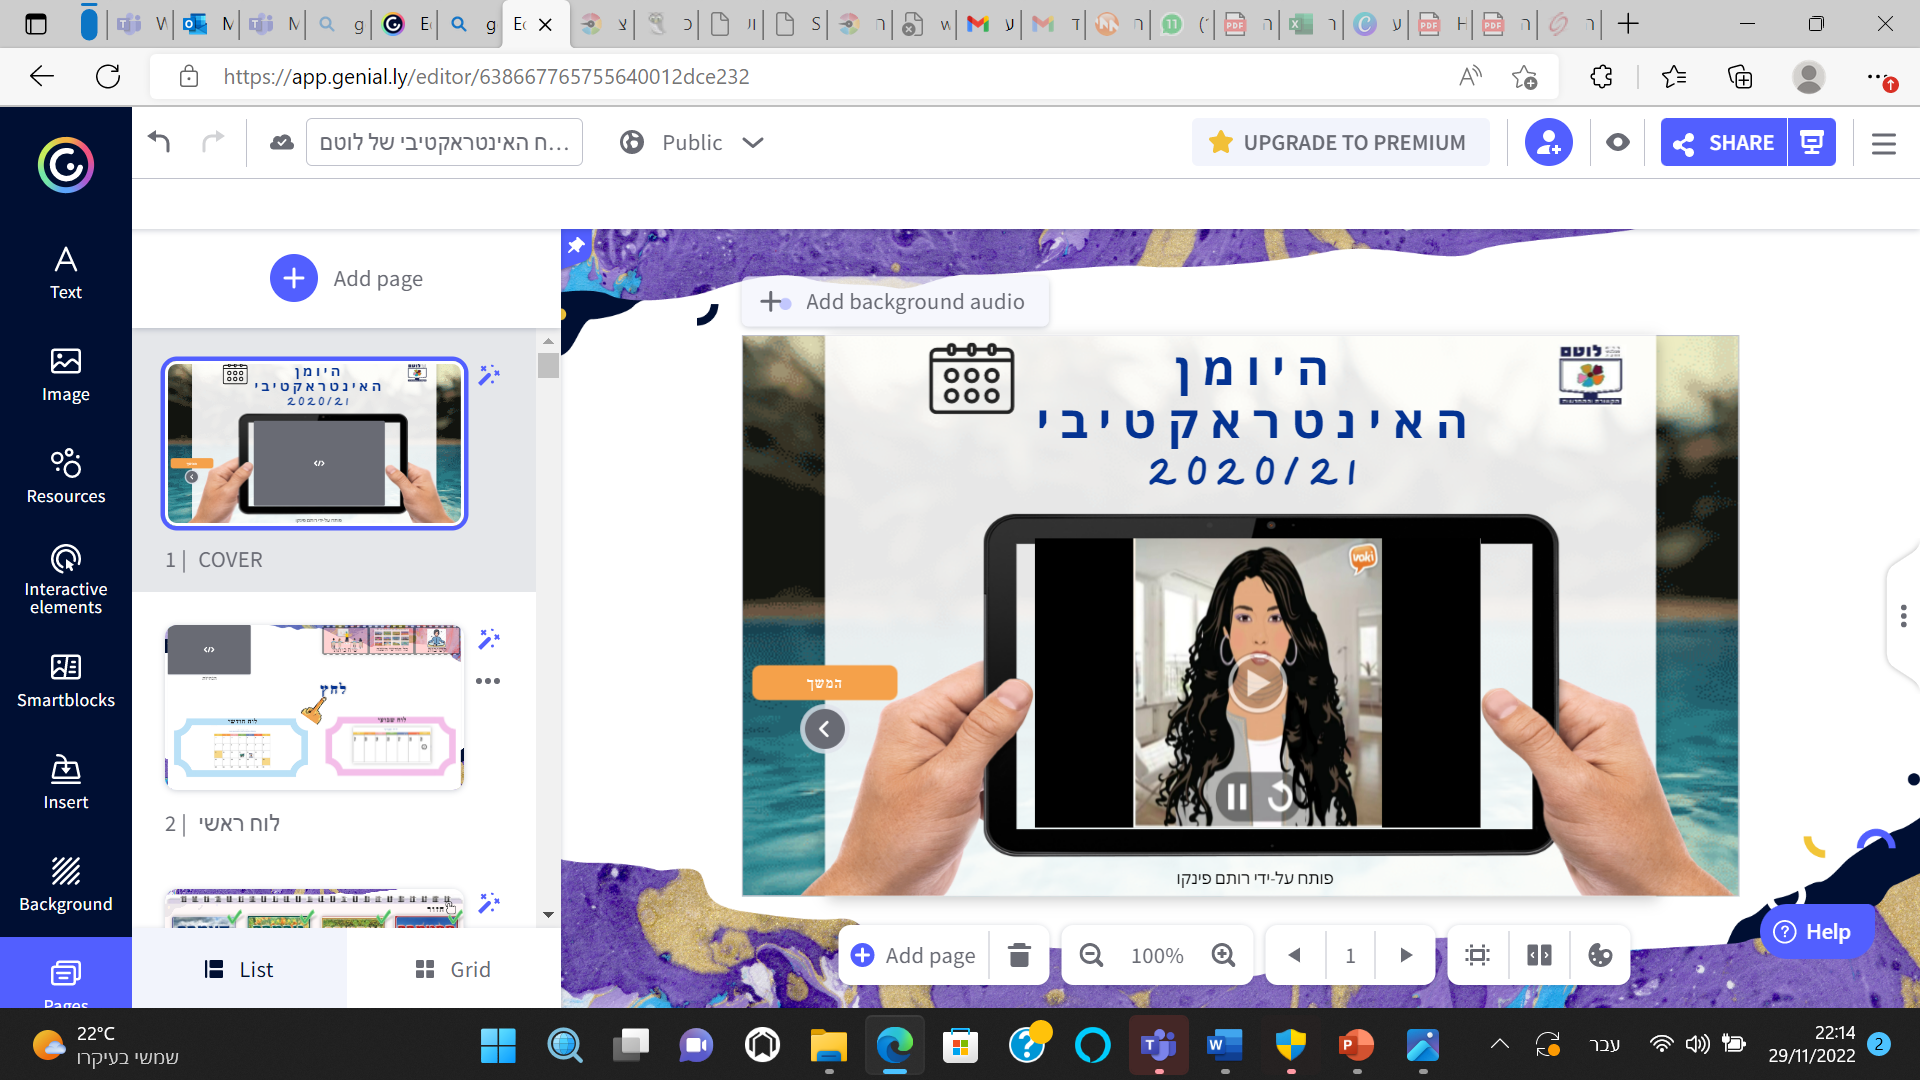Open three-dot options for page 2
This screenshot has height=1080, width=1920.
[x=488, y=681]
